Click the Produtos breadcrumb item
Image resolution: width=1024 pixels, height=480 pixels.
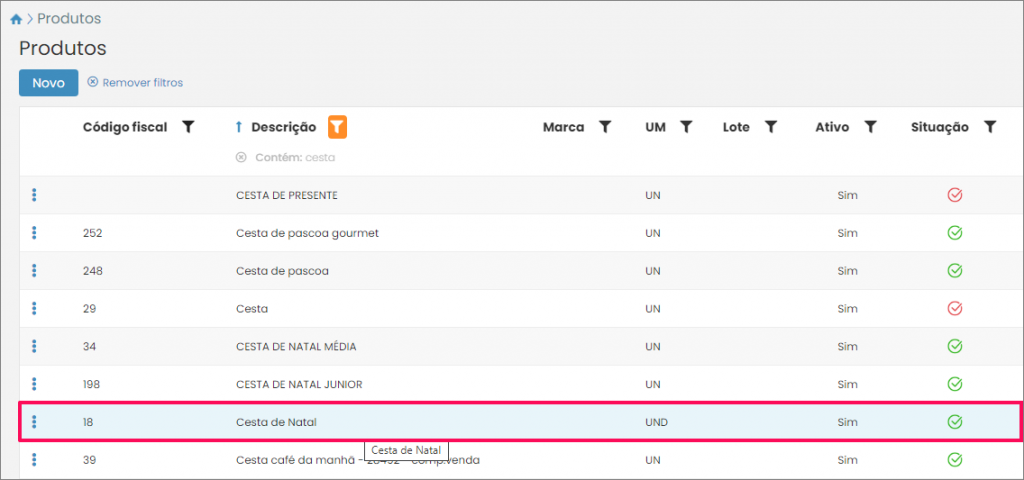pyautogui.click(x=69, y=19)
